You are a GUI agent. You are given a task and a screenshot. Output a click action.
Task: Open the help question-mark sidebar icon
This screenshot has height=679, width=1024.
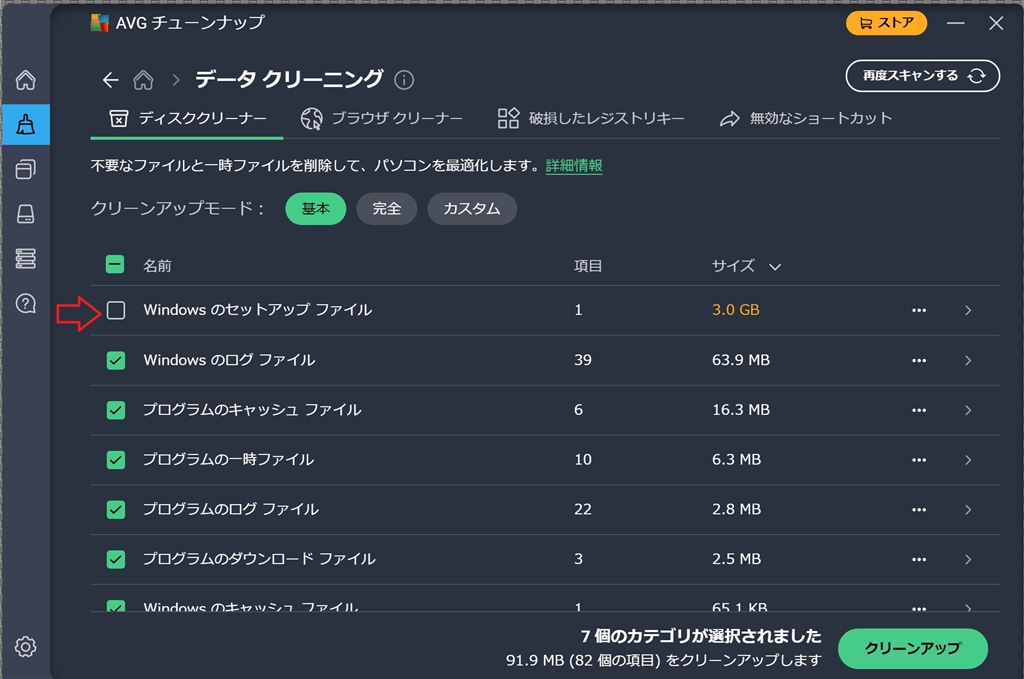pyautogui.click(x=26, y=304)
